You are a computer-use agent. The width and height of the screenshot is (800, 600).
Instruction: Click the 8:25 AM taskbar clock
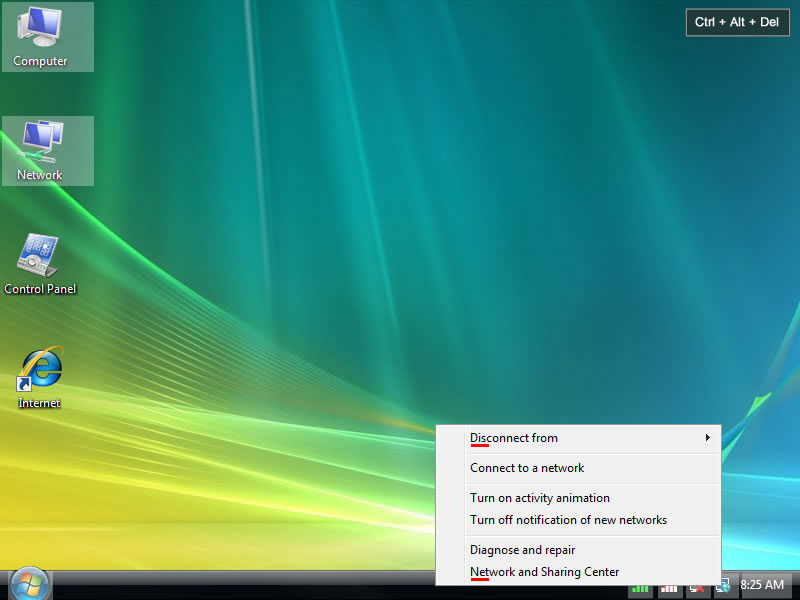click(762, 585)
